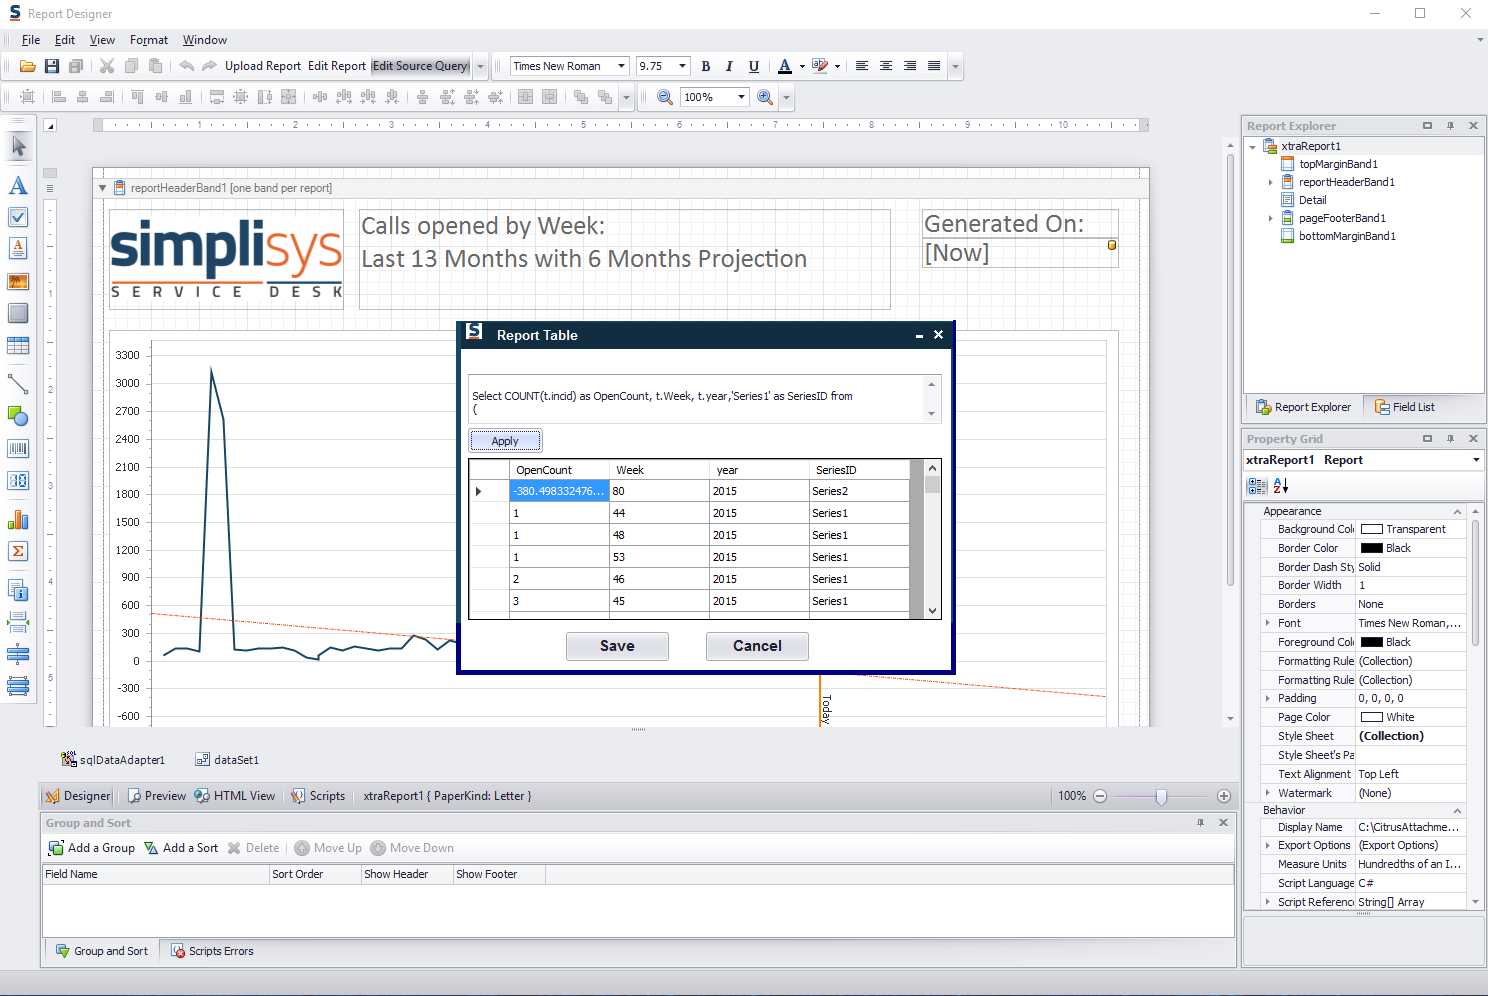The height and width of the screenshot is (996, 1488).
Task: Select the Picture Box control tool
Action: pyautogui.click(x=18, y=281)
